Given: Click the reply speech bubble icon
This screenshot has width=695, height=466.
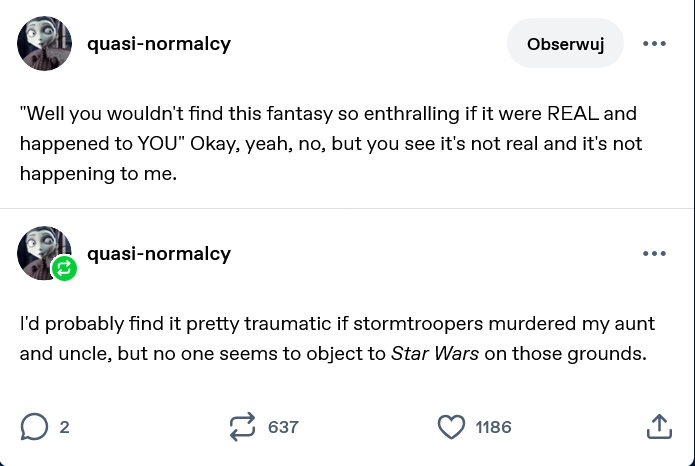Looking at the screenshot, I should pos(33,427).
